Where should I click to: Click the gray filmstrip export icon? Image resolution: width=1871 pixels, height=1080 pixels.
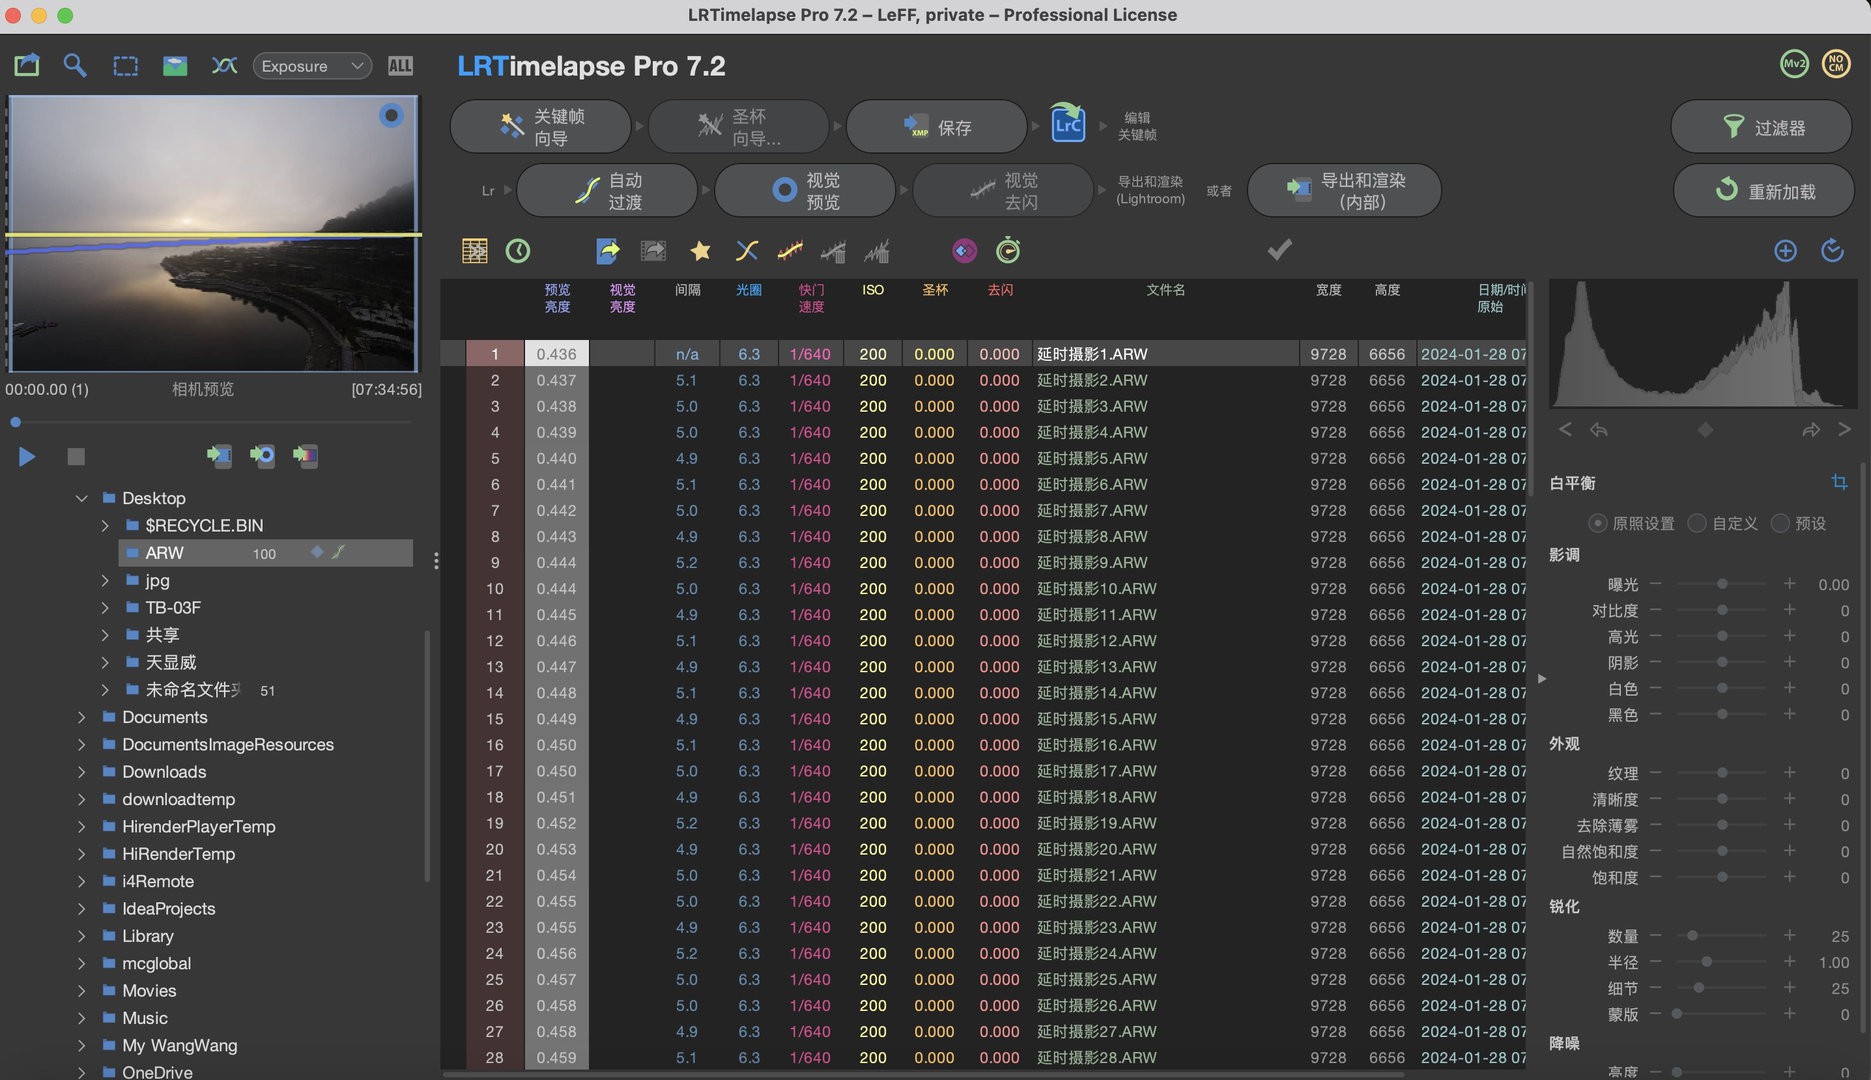[653, 251]
